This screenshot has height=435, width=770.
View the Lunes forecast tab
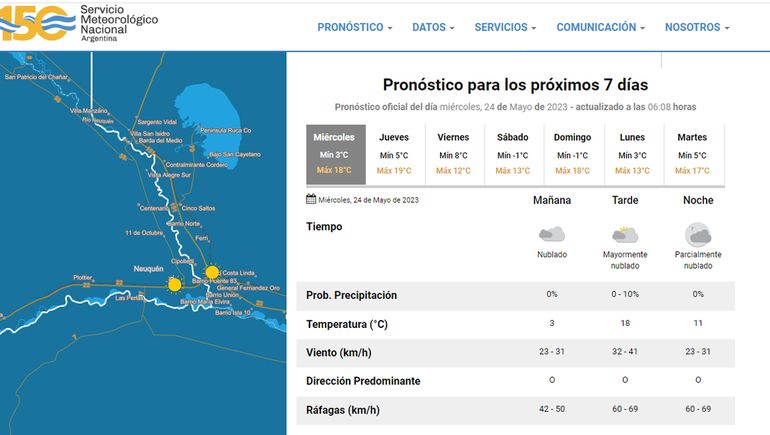tap(633, 154)
